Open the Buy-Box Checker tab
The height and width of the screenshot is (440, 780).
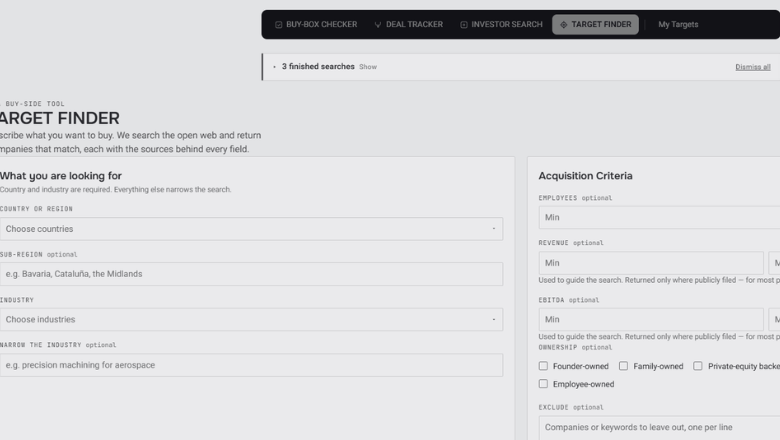coord(316,24)
